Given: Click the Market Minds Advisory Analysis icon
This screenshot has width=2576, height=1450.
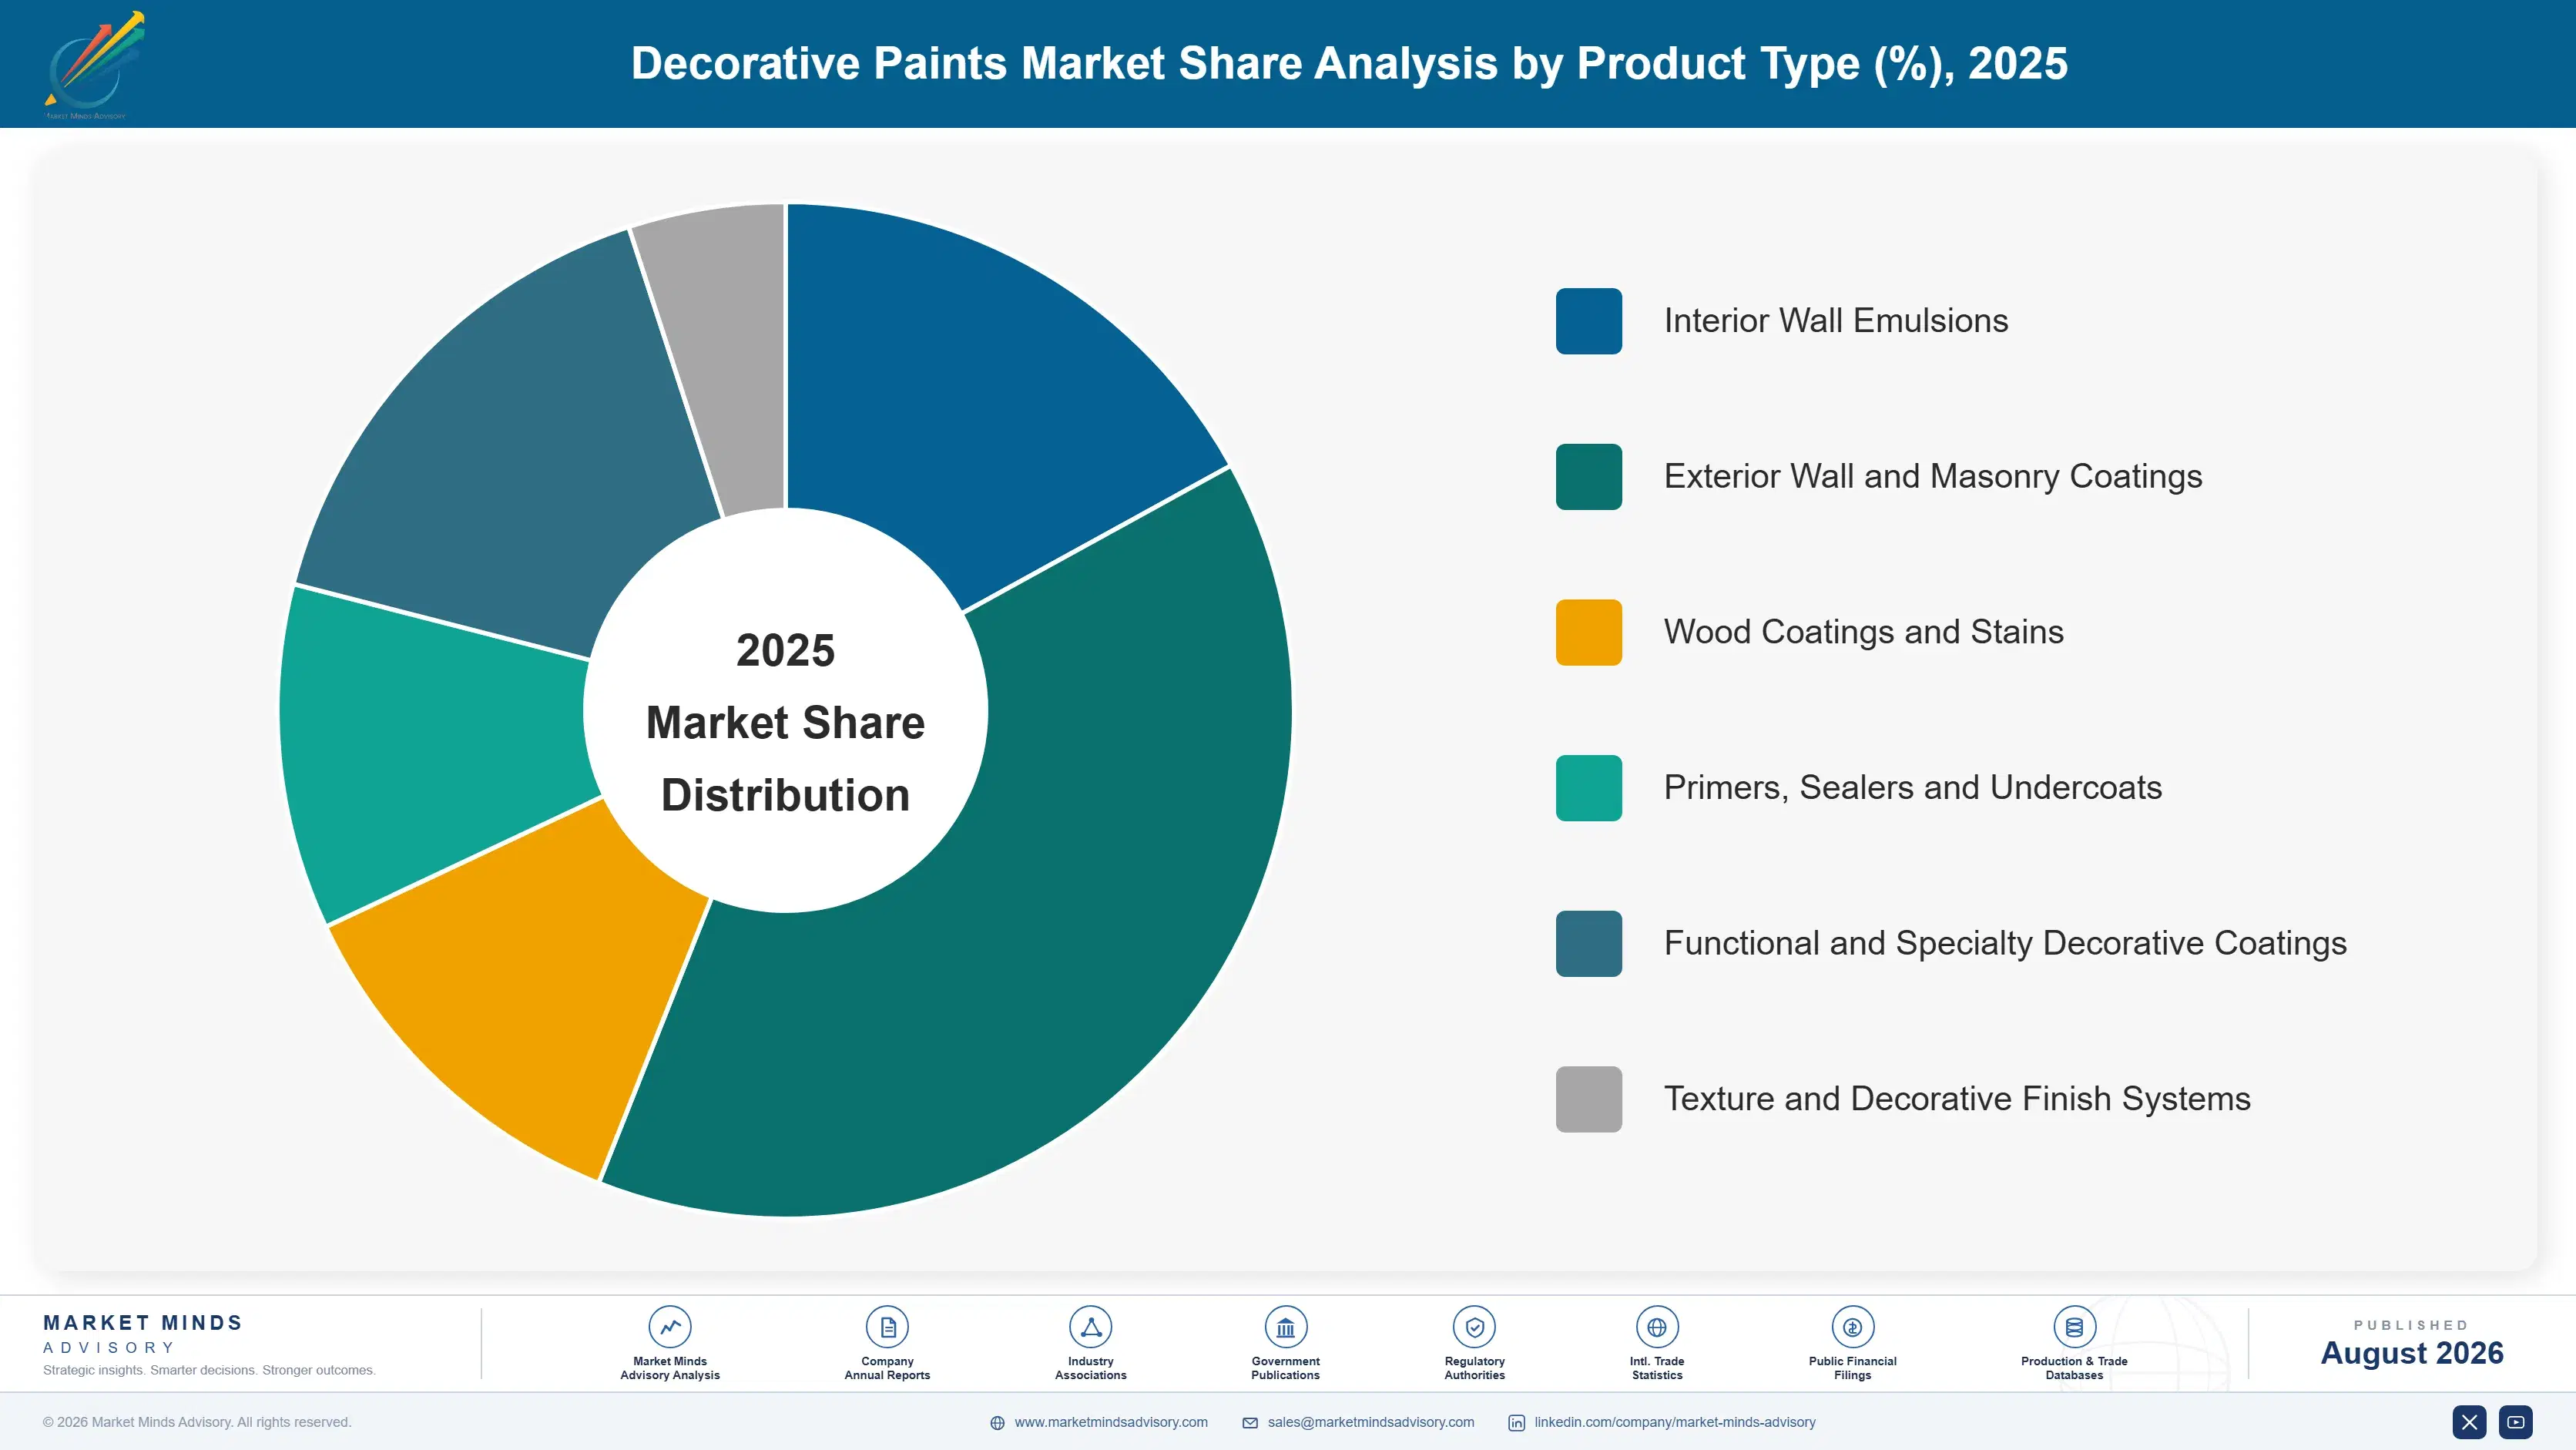Looking at the screenshot, I should point(669,1327).
